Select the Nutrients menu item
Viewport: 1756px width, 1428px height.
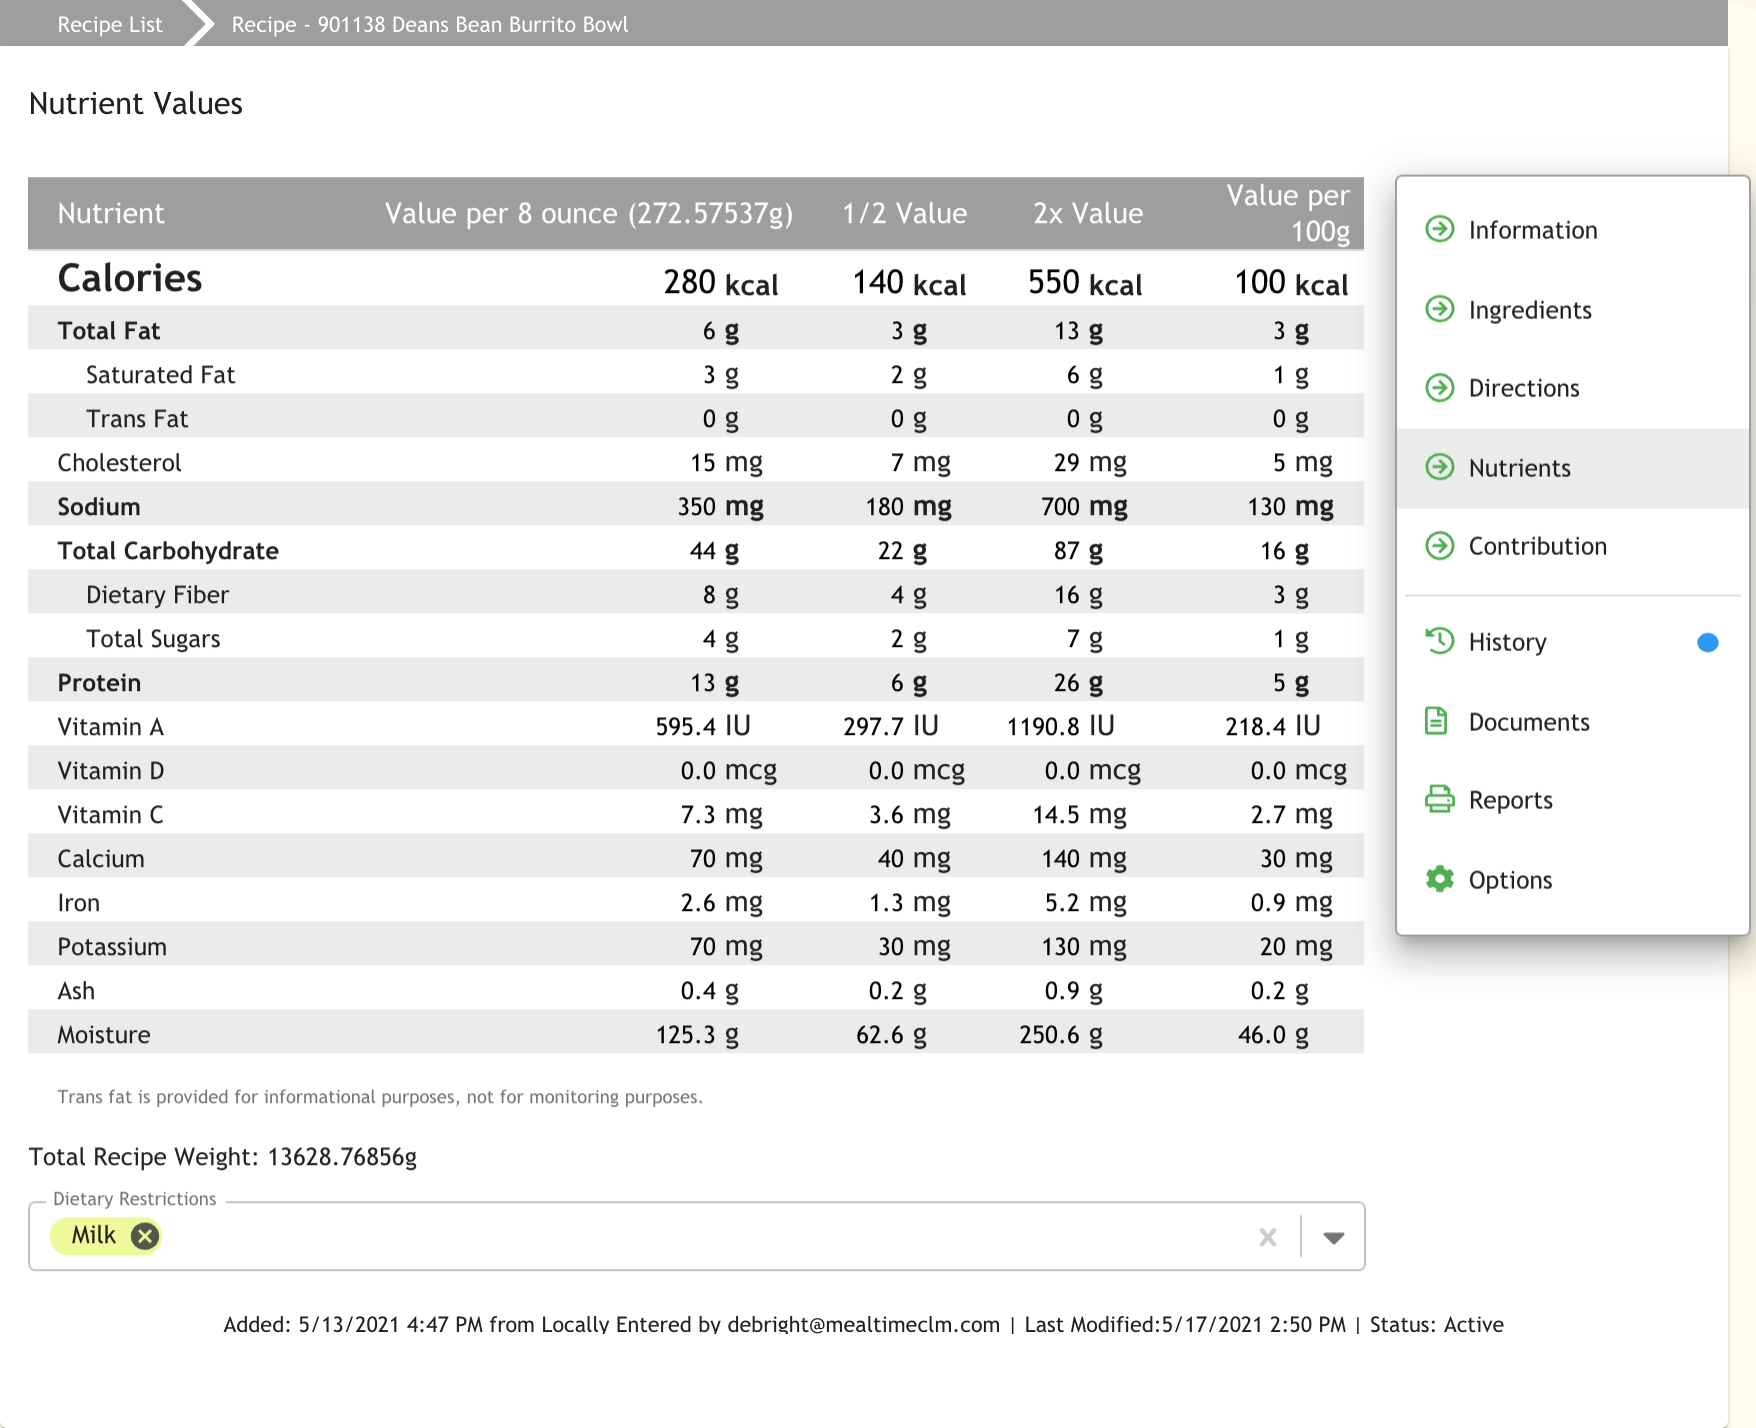(x=1572, y=468)
